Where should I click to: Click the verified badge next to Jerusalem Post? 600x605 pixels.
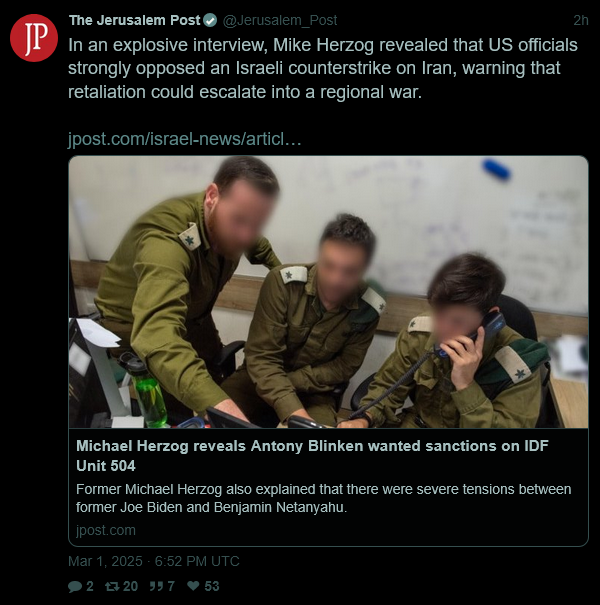click(x=210, y=20)
